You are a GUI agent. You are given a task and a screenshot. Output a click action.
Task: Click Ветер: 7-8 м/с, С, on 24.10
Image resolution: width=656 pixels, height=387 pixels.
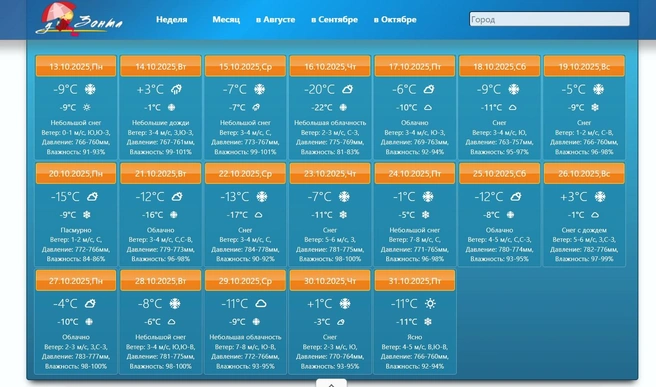pyautogui.click(x=415, y=240)
